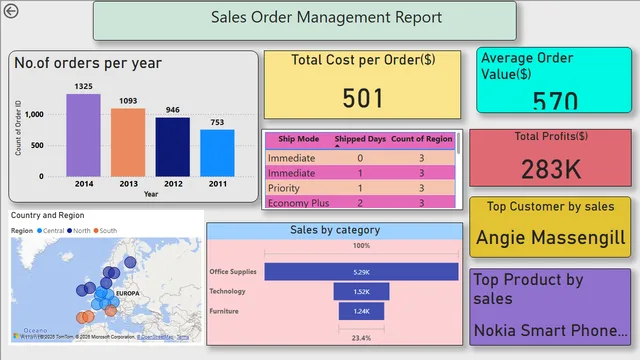Click the Sales Order Management Report title
This screenshot has width=640, height=360.
(326, 17)
